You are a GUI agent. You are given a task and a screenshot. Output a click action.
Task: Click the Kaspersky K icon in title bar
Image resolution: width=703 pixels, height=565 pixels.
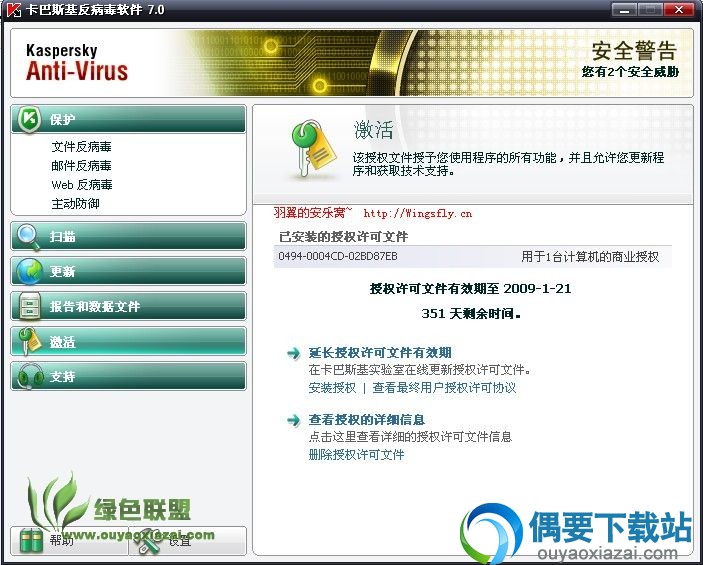point(14,9)
